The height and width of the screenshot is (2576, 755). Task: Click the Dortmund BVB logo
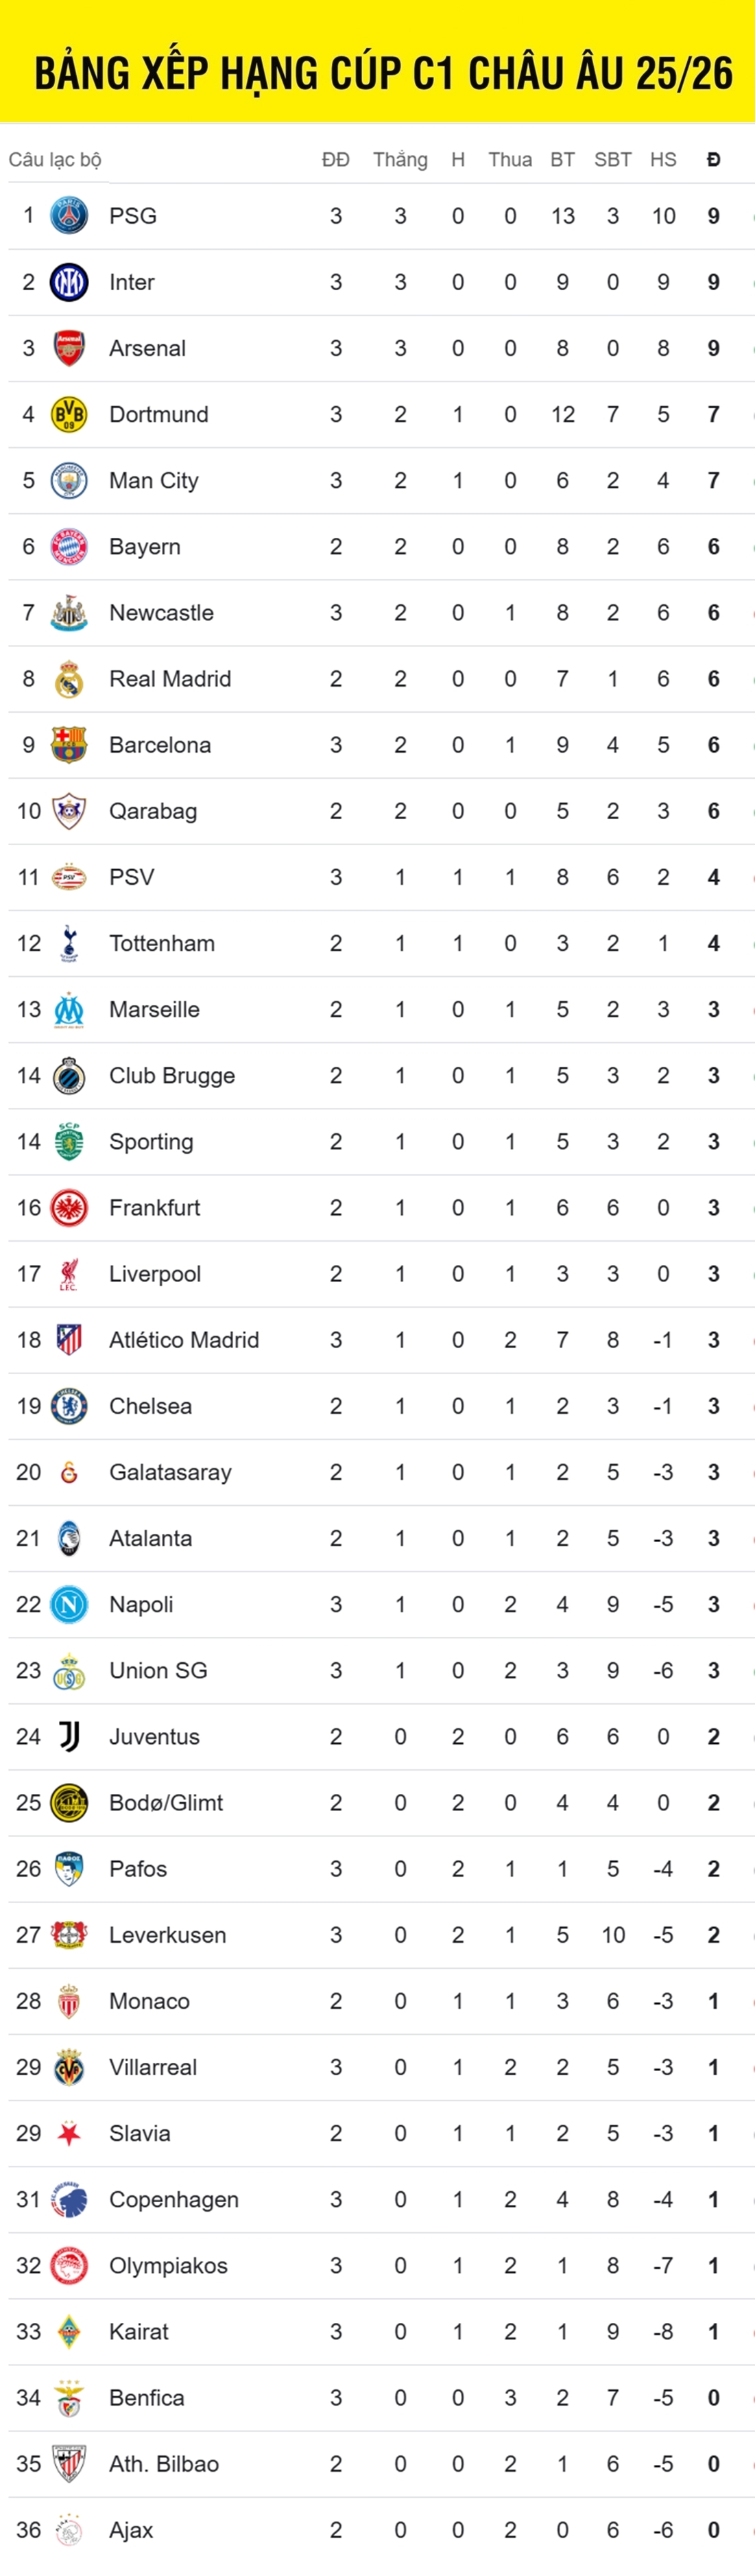click(69, 414)
